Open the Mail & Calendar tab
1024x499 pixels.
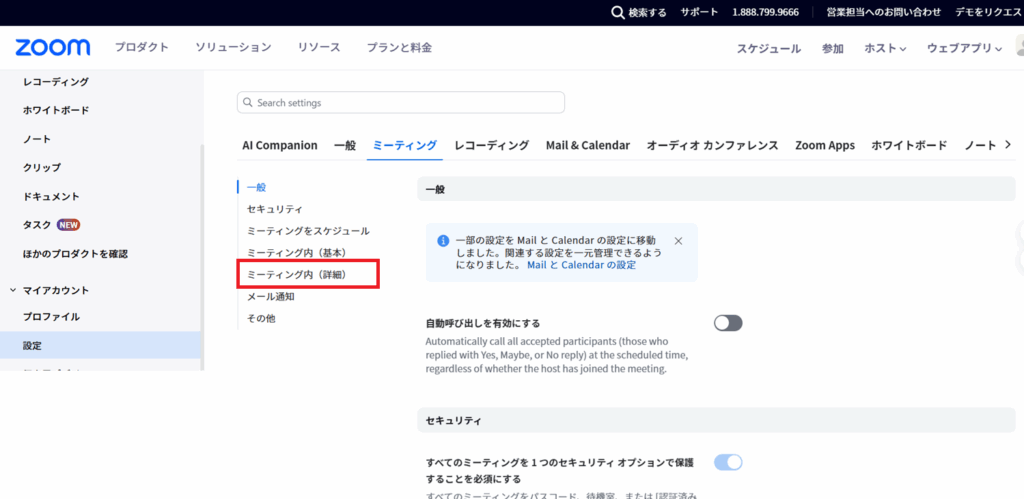tap(588, 145)
